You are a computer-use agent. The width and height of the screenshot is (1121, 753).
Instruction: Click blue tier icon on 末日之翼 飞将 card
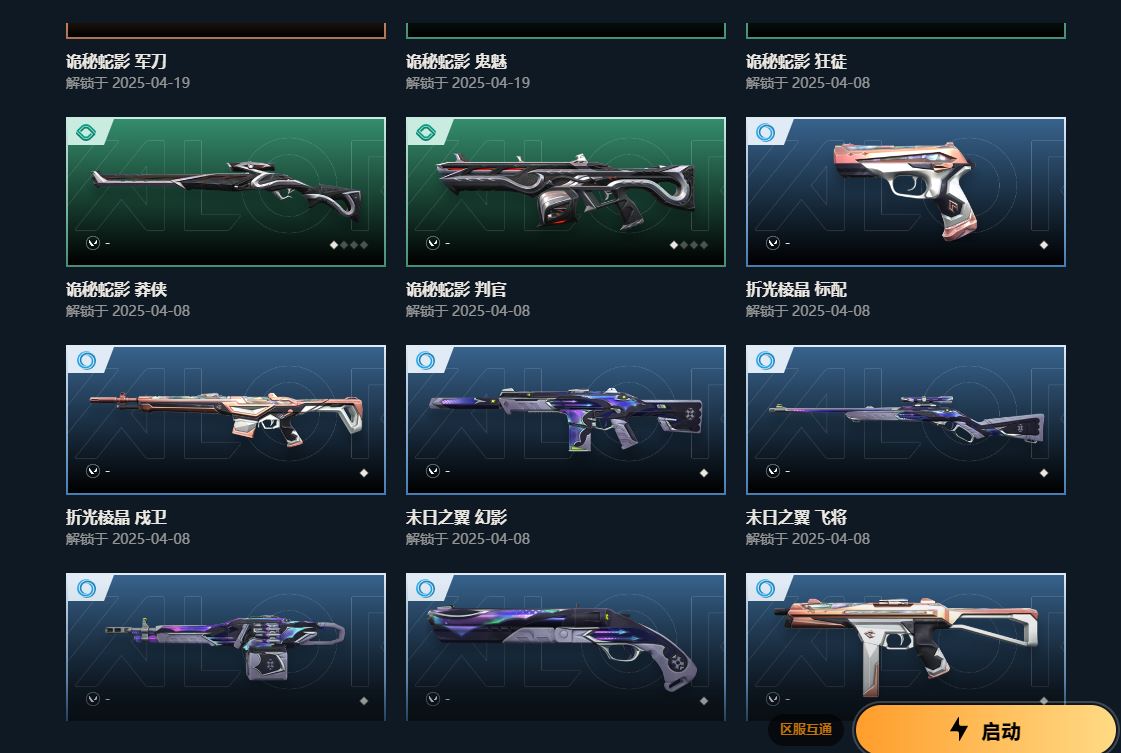click(766, 361)
